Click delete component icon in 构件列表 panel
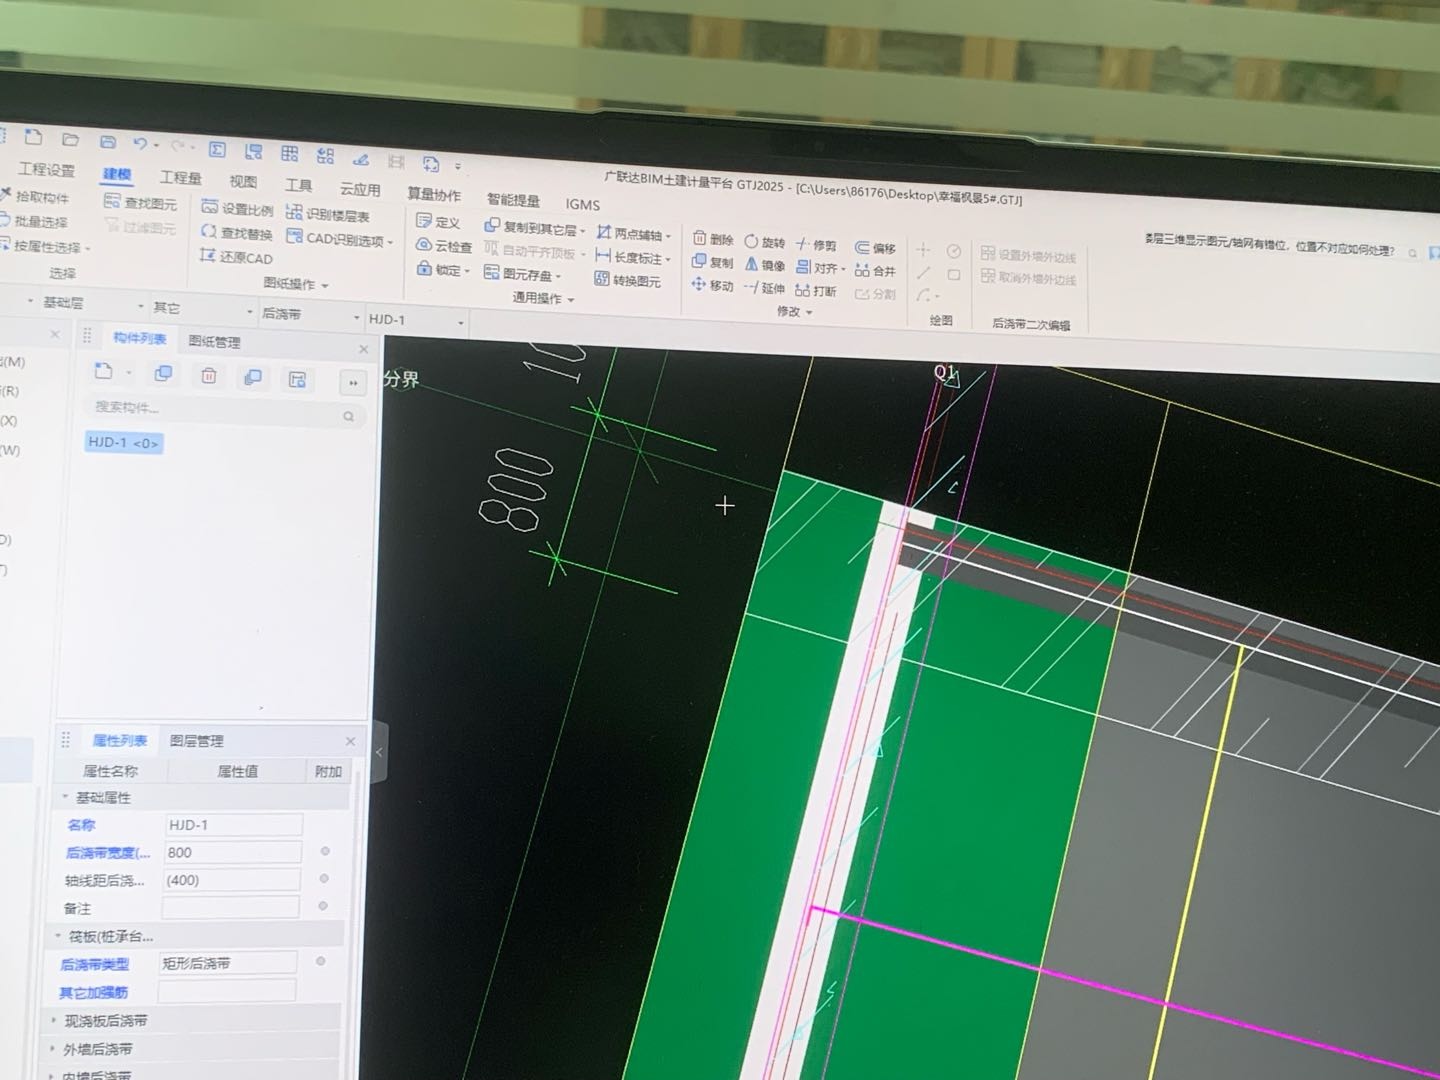 (209, 375)
